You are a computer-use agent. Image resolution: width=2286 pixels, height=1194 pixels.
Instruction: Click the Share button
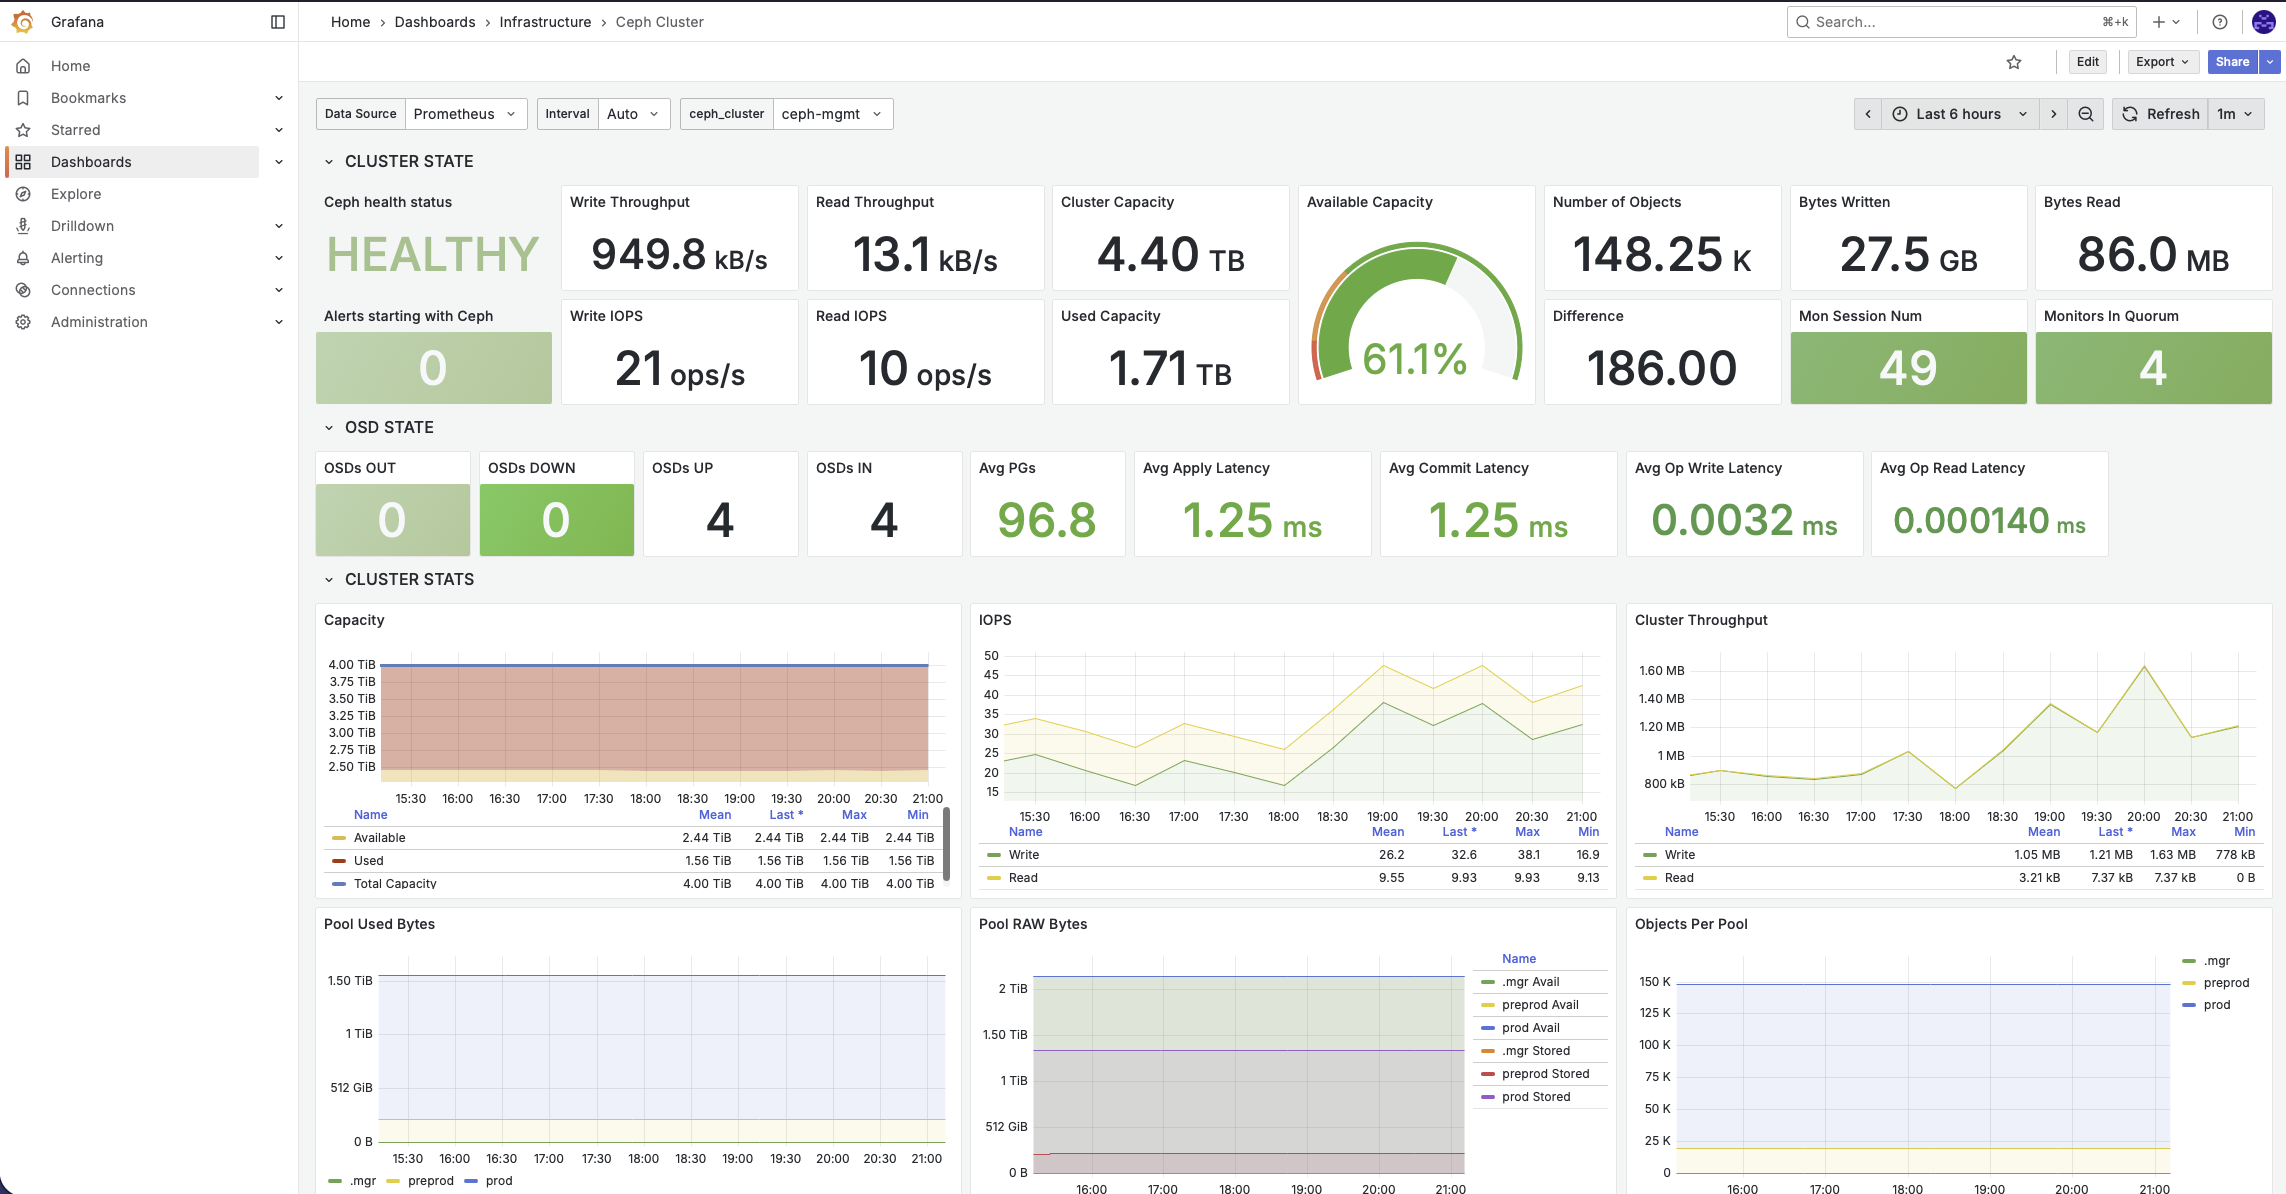[x=2232, y=62]
